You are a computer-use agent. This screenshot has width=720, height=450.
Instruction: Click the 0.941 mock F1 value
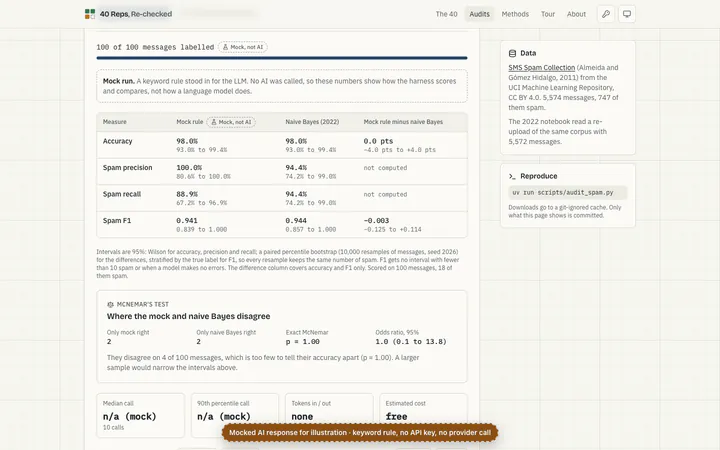pos(187,221)
